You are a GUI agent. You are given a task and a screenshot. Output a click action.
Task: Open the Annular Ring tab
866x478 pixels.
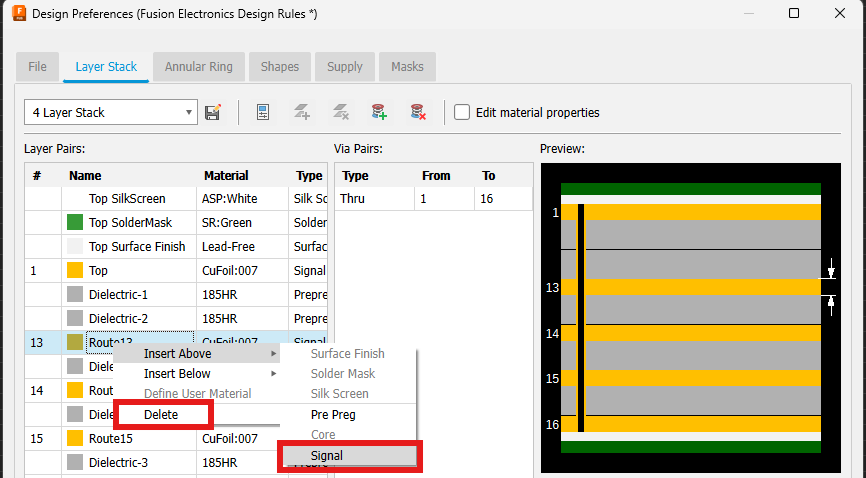pos(199,67)
